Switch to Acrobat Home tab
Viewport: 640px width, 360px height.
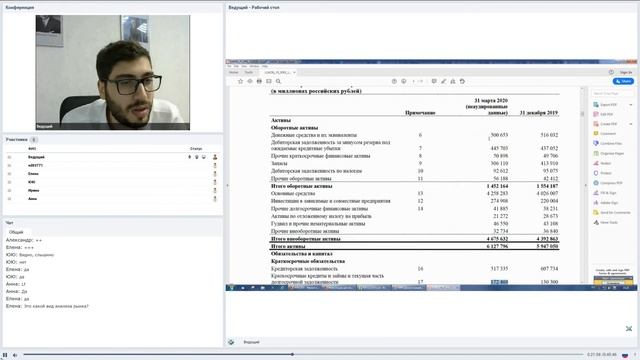[x=233, y=72]
